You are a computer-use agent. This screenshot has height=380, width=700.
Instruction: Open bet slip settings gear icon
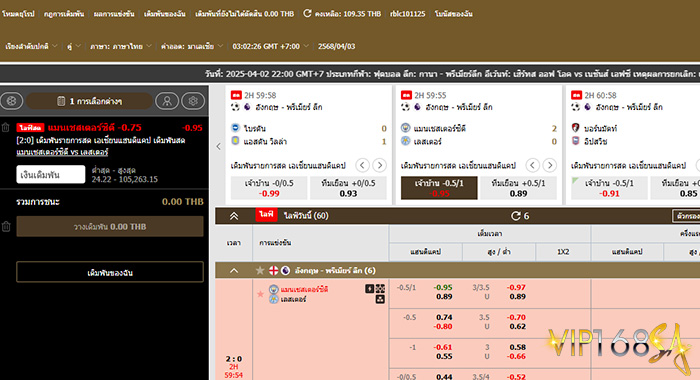click(x=193, y=101)
